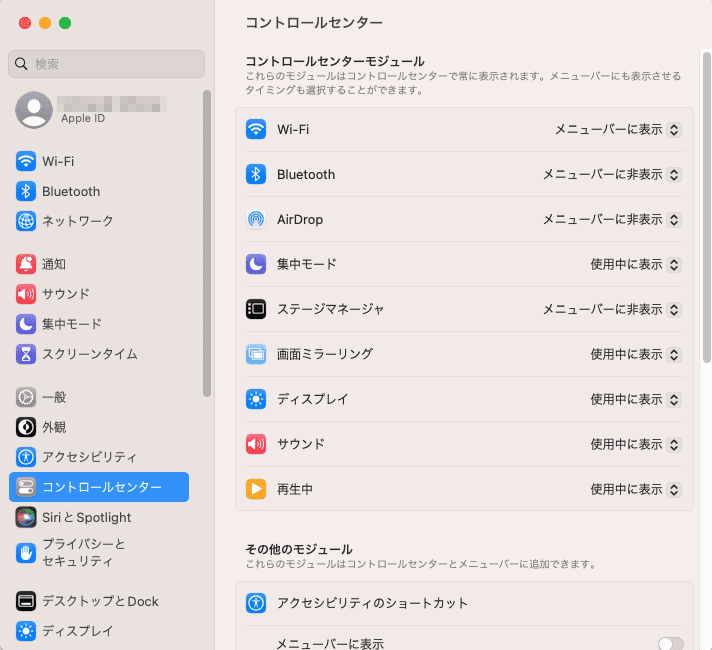
Task: Click the Wi-Fi module icon in list
Action: pyautogui.click(x=256, y=129)
